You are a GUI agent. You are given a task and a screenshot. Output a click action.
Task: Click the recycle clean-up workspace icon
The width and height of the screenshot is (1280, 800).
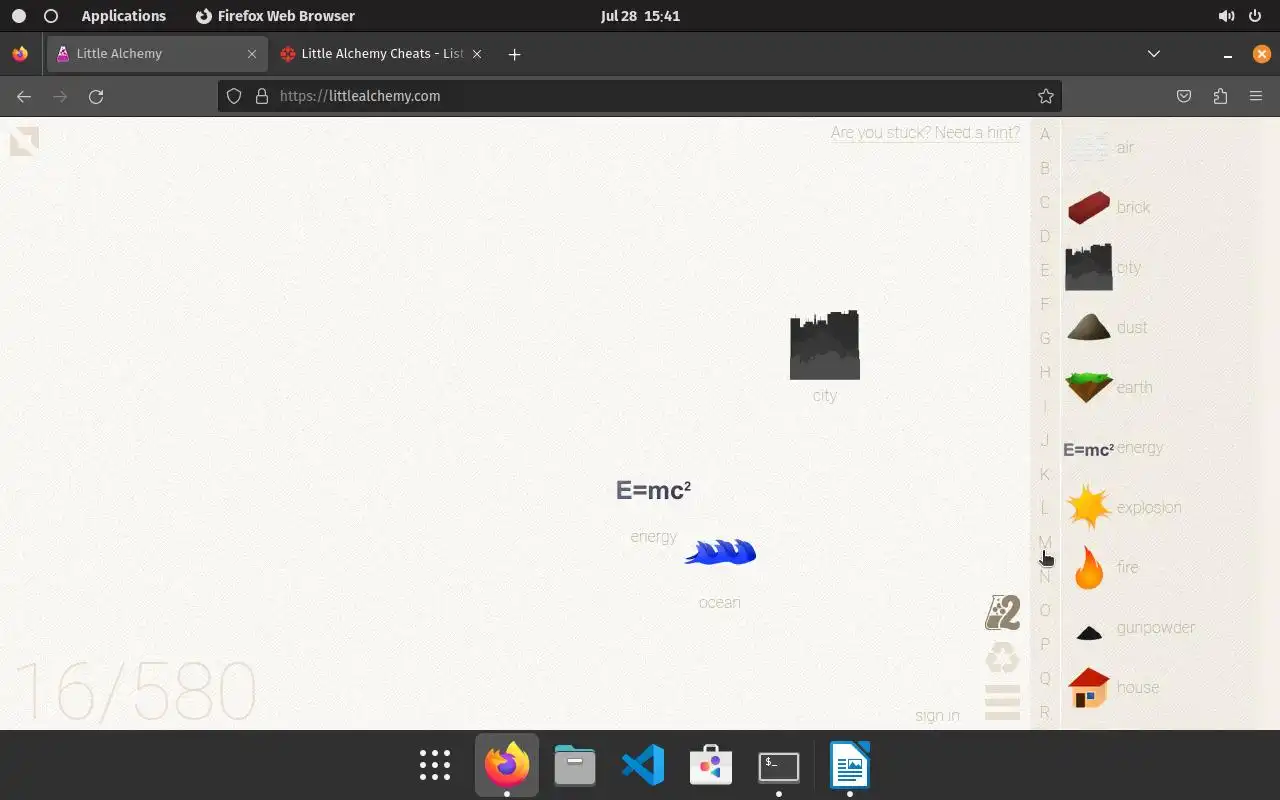[1002, 657]
